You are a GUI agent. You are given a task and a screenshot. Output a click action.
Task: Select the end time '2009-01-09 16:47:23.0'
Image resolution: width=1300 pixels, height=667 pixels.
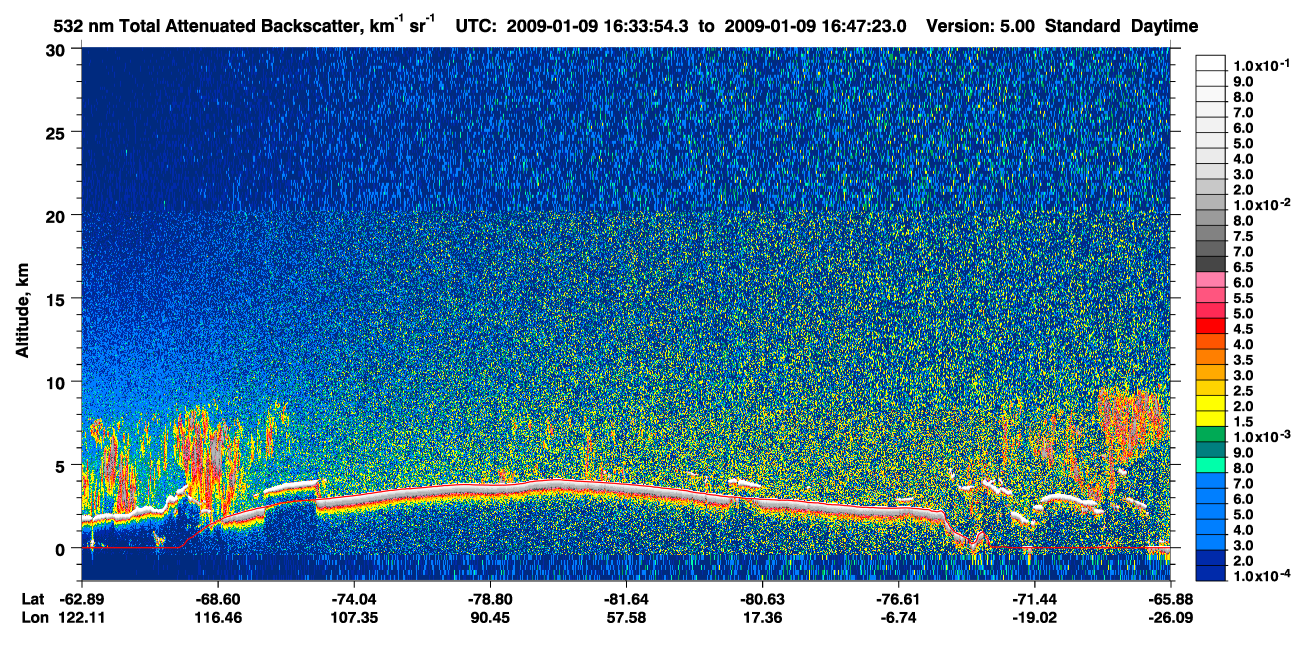(x=818, y=26)
